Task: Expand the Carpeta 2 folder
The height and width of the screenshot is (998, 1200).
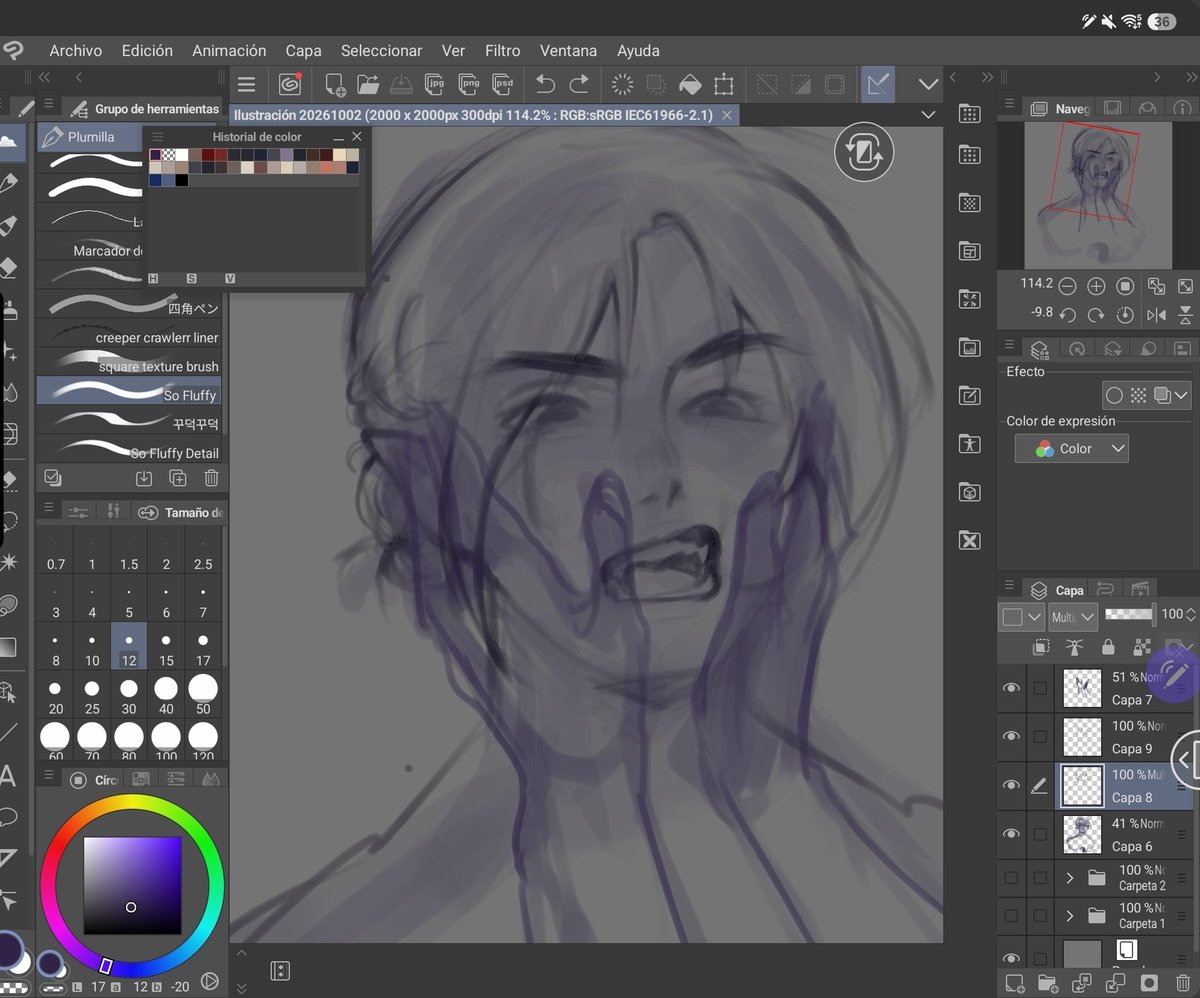Action: click(1069, 878)
